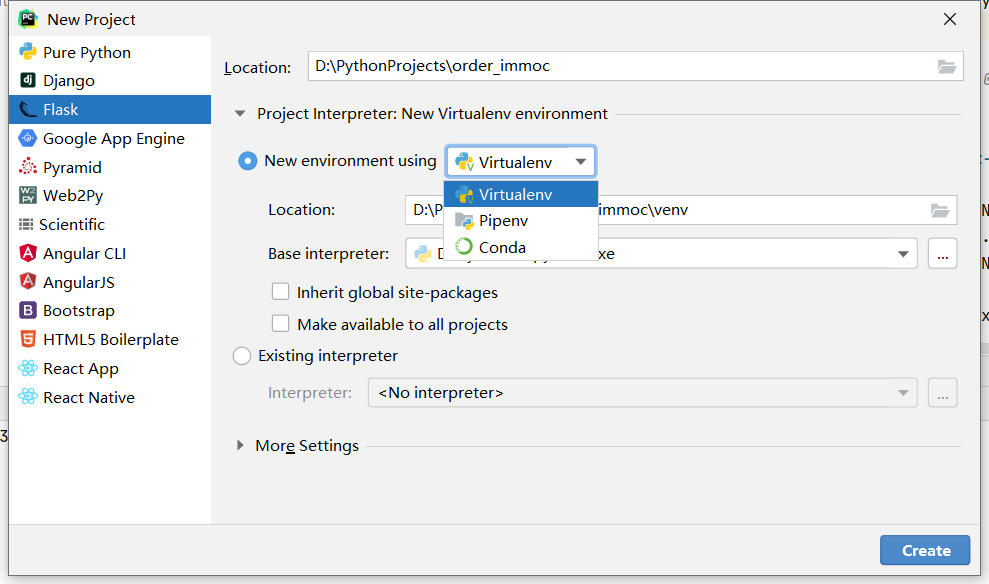Click the React Native icon
Screen dimensions: 989x584
tap(28, 398)
